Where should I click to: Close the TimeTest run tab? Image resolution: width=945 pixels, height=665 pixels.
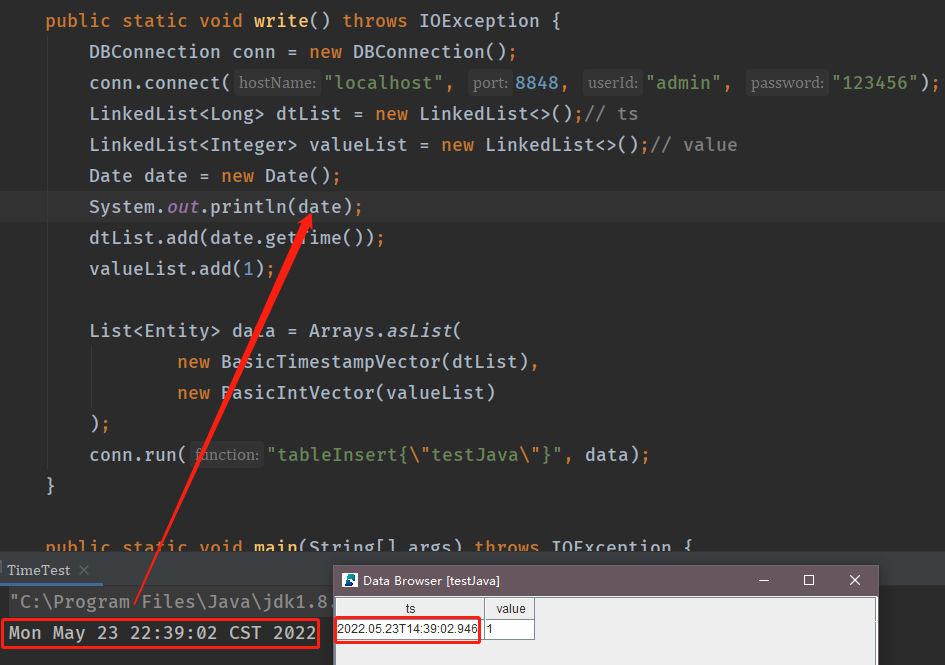point(85,570)
